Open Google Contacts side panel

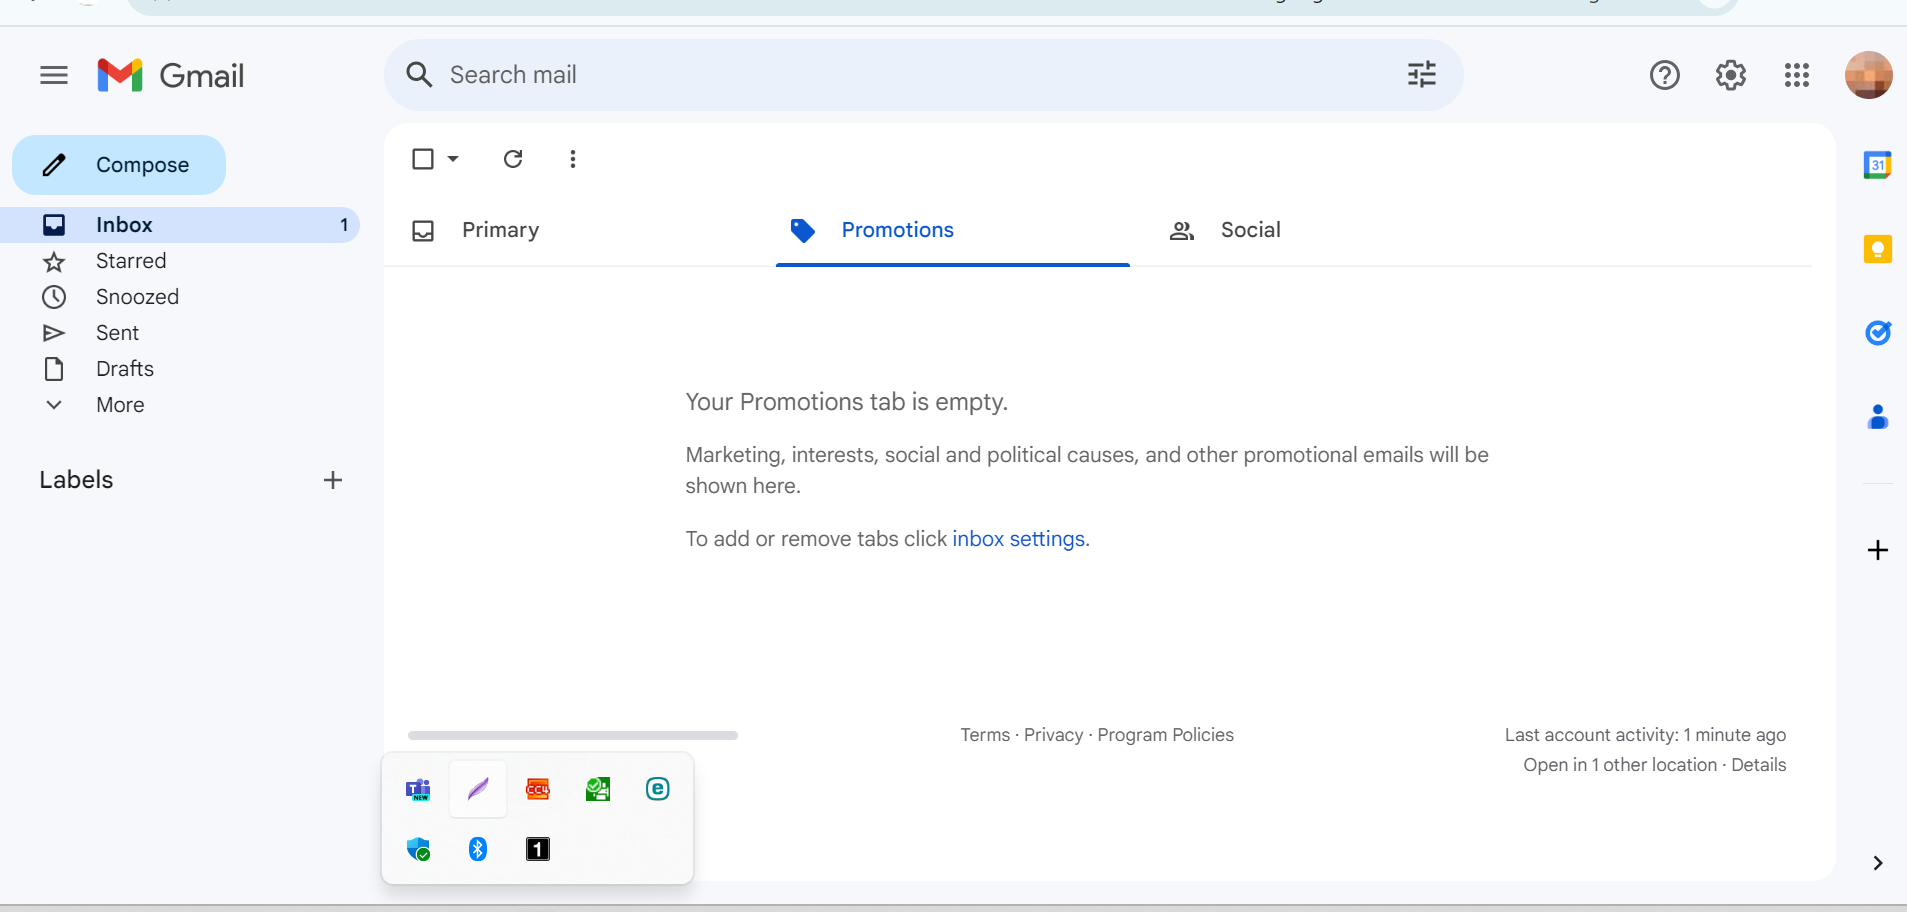tap(1877, 417)
